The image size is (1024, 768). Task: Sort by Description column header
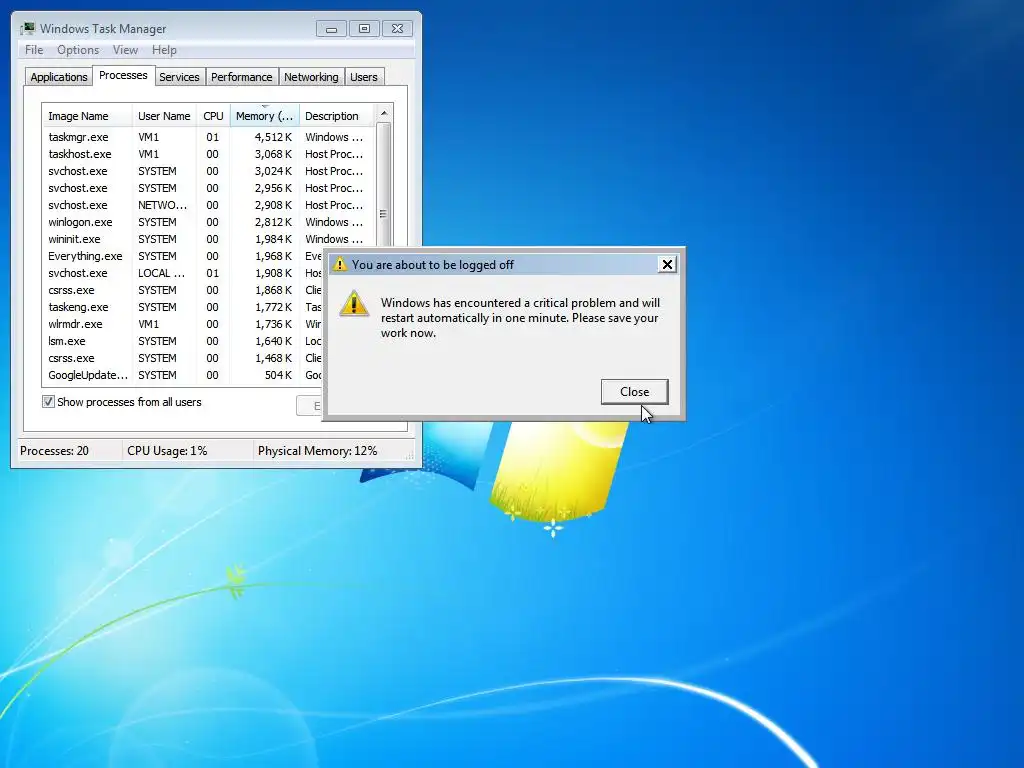coord(337,116)
